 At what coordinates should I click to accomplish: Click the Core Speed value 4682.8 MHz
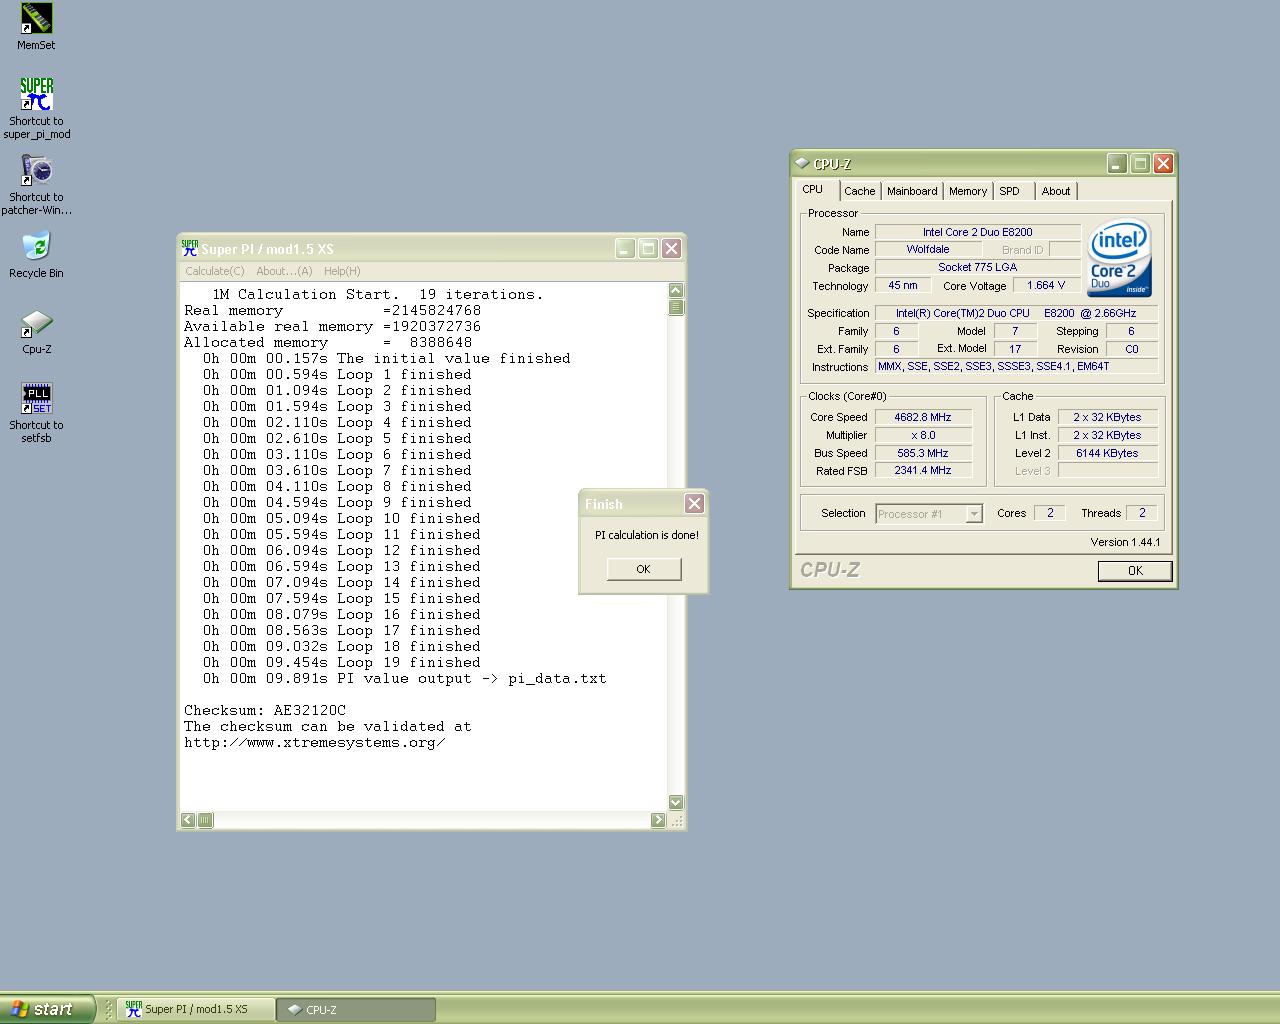(x=923, y=417)
